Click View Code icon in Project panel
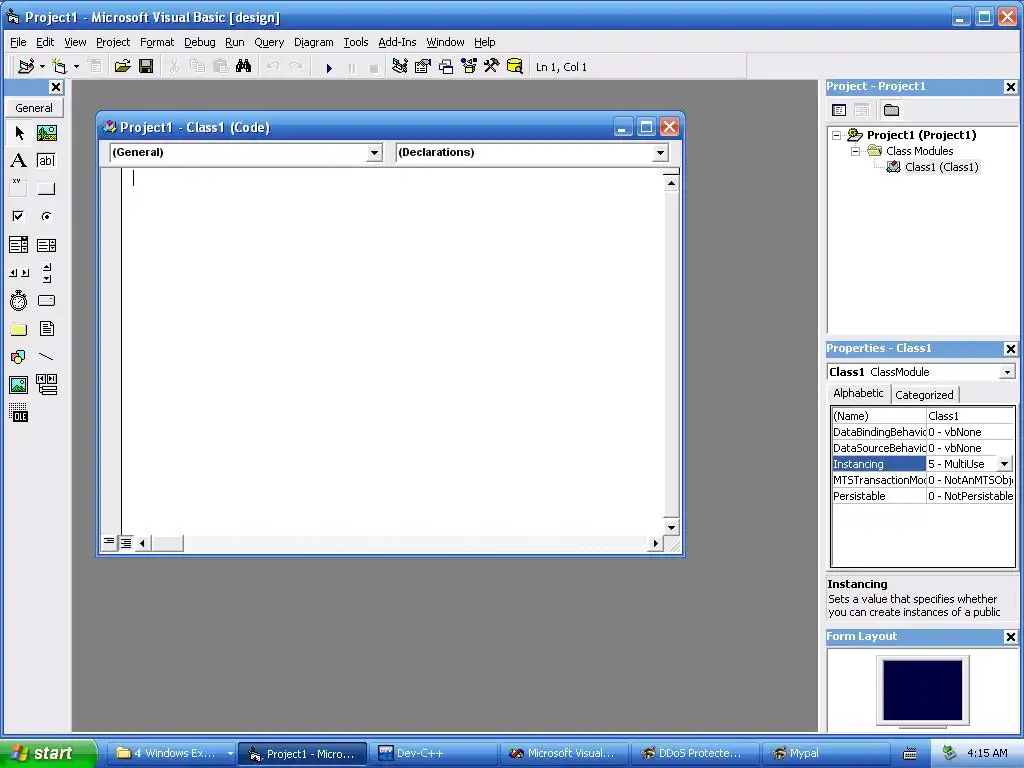 click(x=839, y=110)
